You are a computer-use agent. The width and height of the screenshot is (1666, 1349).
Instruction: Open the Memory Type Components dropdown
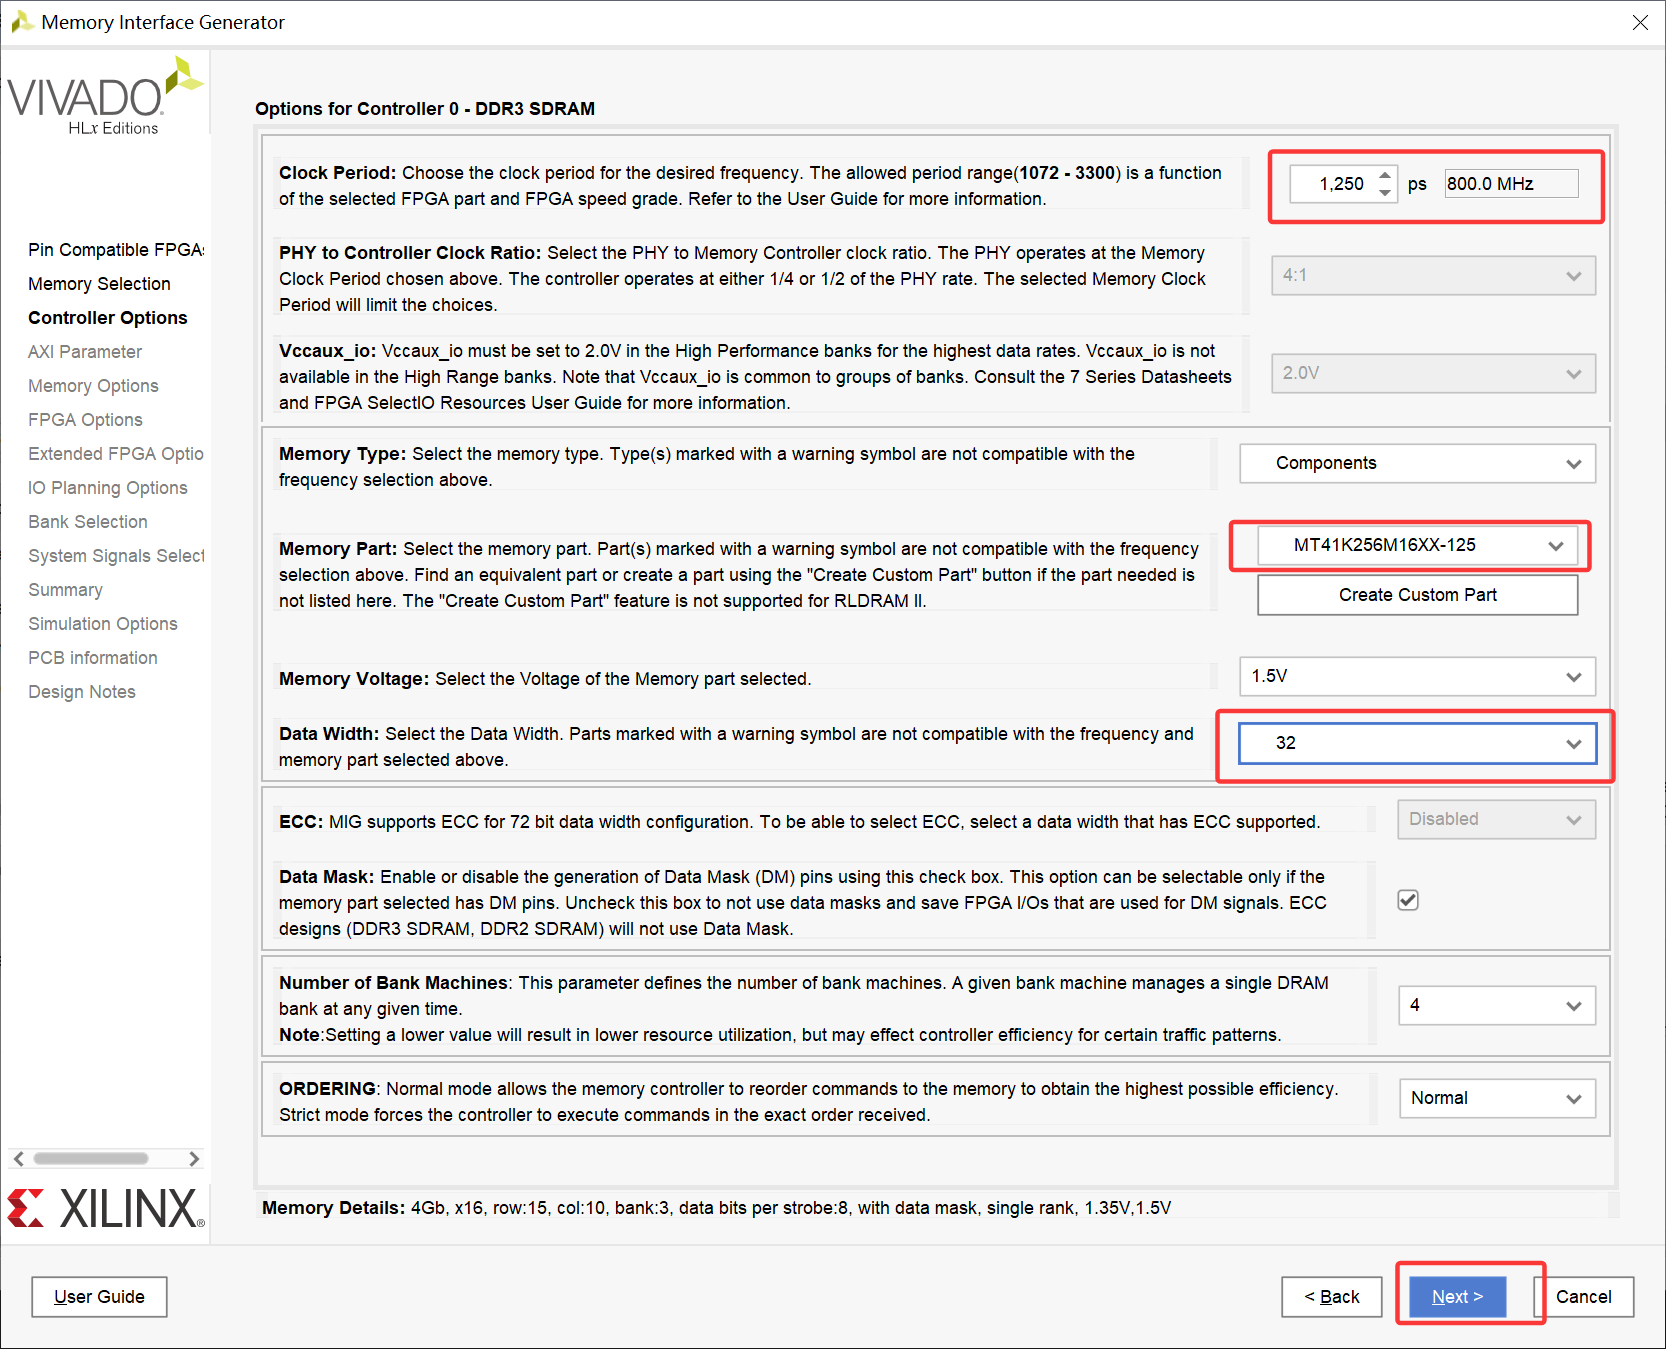1417,463
